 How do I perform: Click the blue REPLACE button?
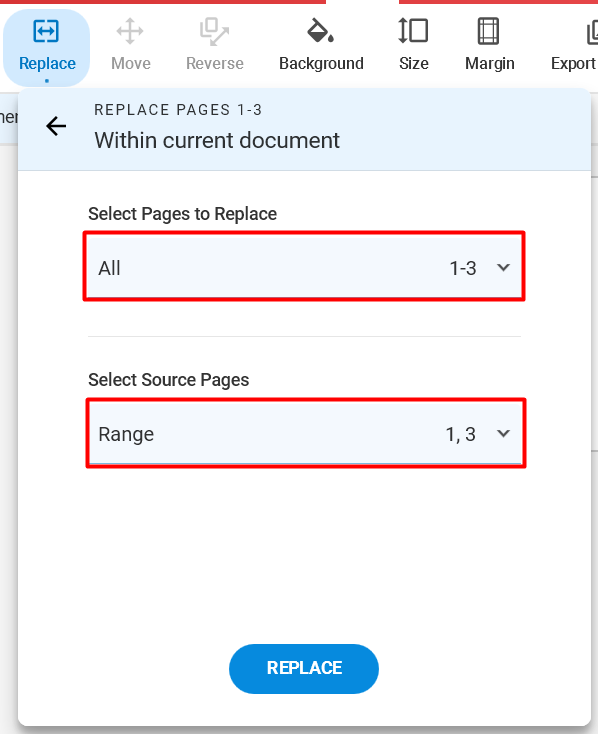pos(304,668)
